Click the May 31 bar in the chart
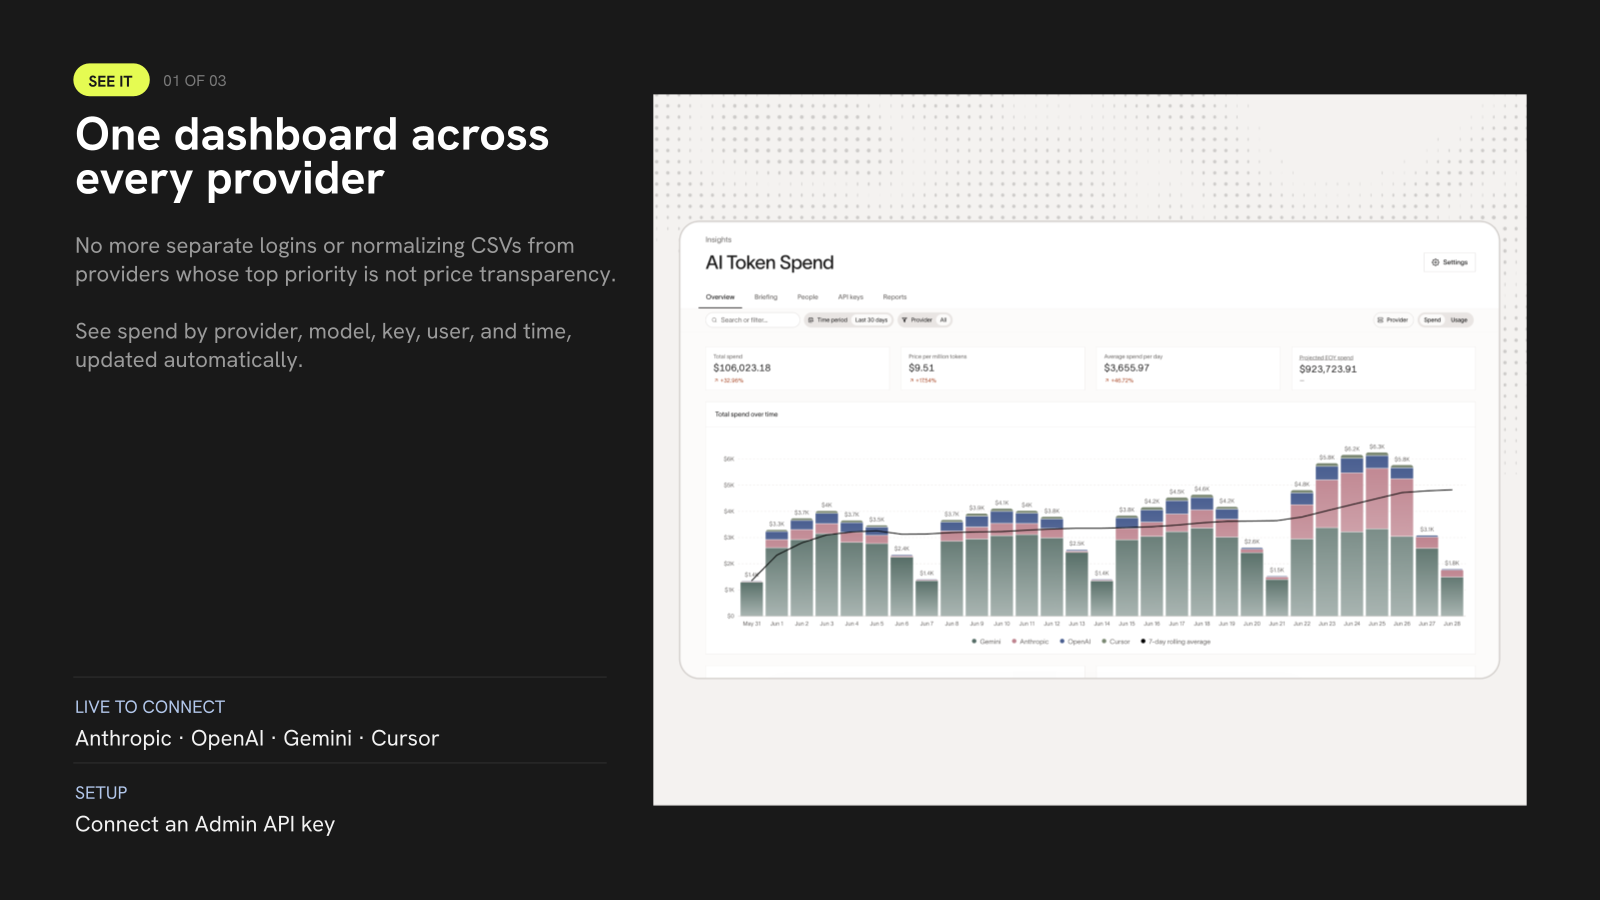Screen dimensions: 1600x900 click(752, 598)
